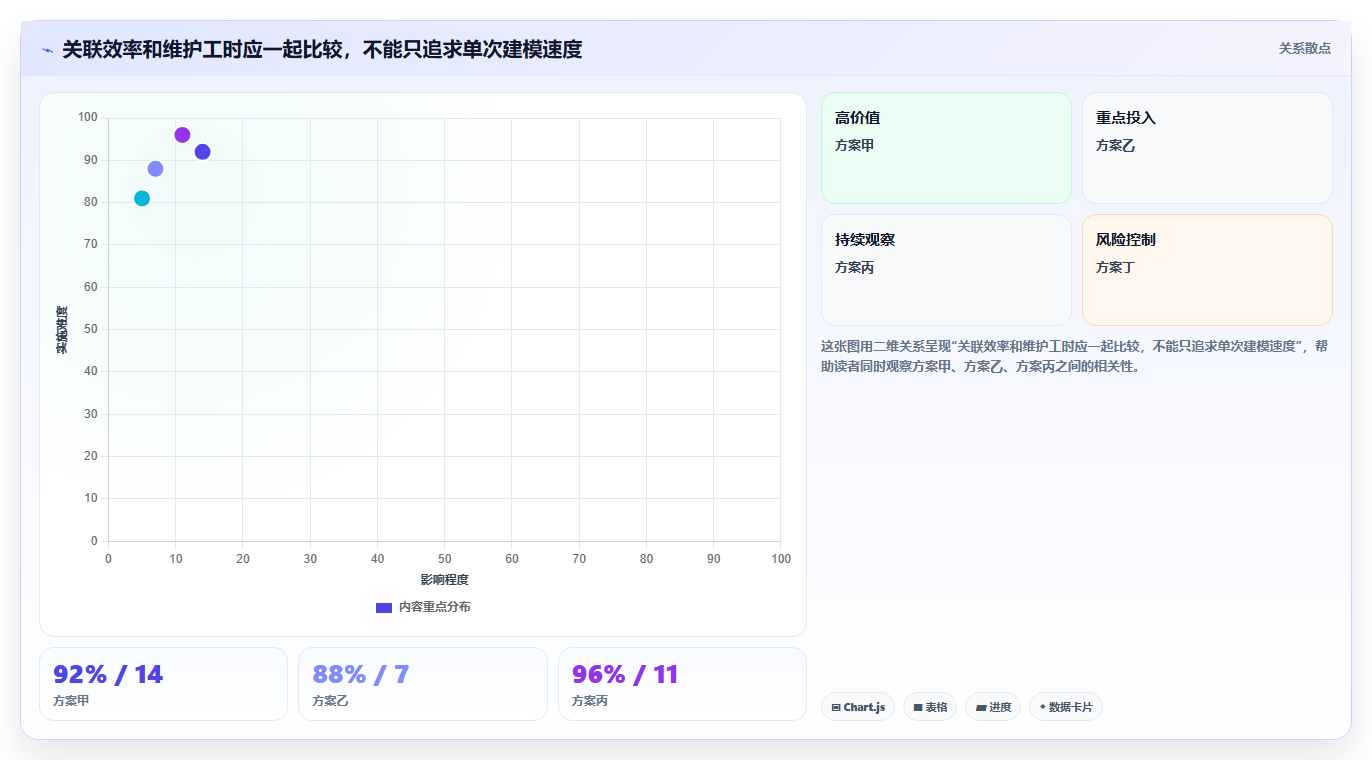Click the icon inside the Chart.js chip
Screen dimensions: 1372x760
tap(836, 708)
